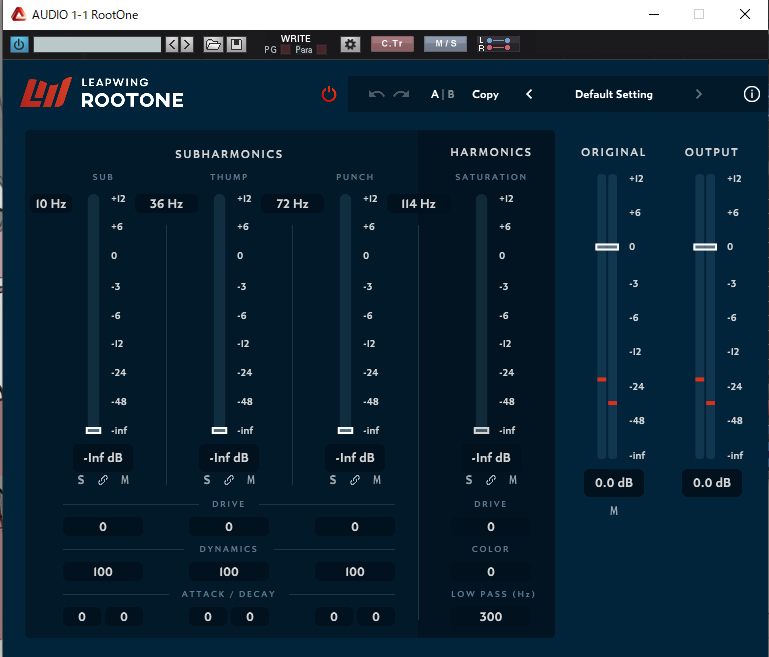Viewport: 769px width, 657px height.
Task: Click the THUMP dynamics 100 field
Action: click(229, 572)
